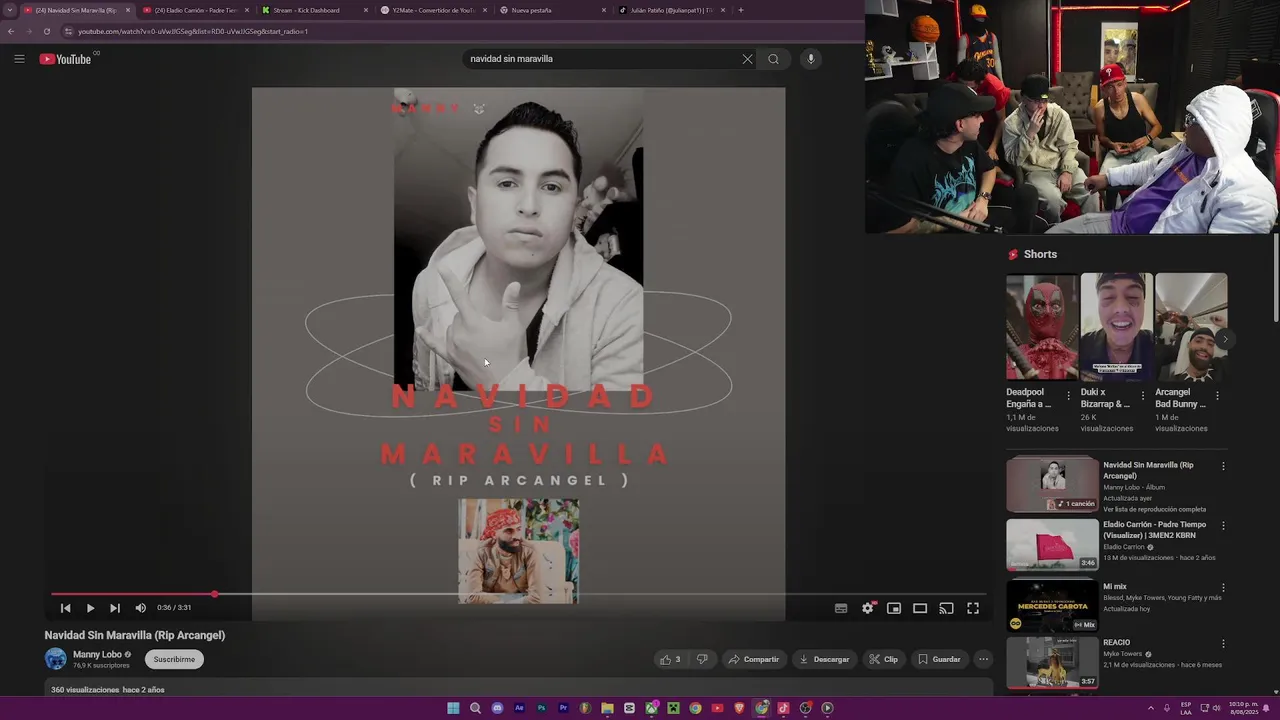This screenshot has height=720, width=1280.
Task: Open the Windows Start menu
Action: click(x=453, y=708)
